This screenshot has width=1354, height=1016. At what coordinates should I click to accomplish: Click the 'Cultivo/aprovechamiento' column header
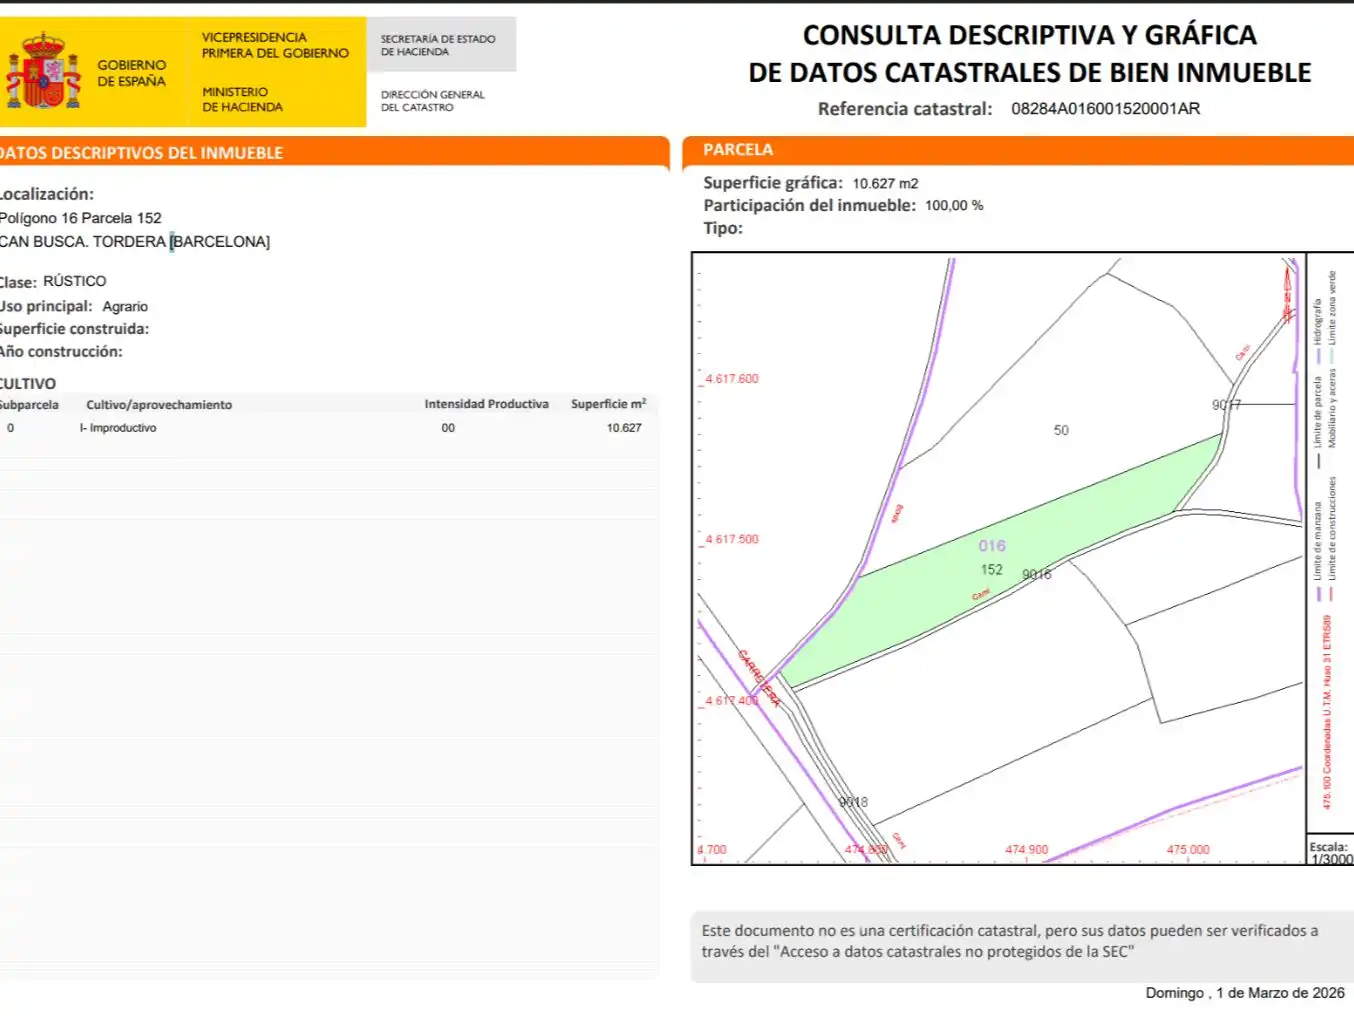(x=159, y=405)
